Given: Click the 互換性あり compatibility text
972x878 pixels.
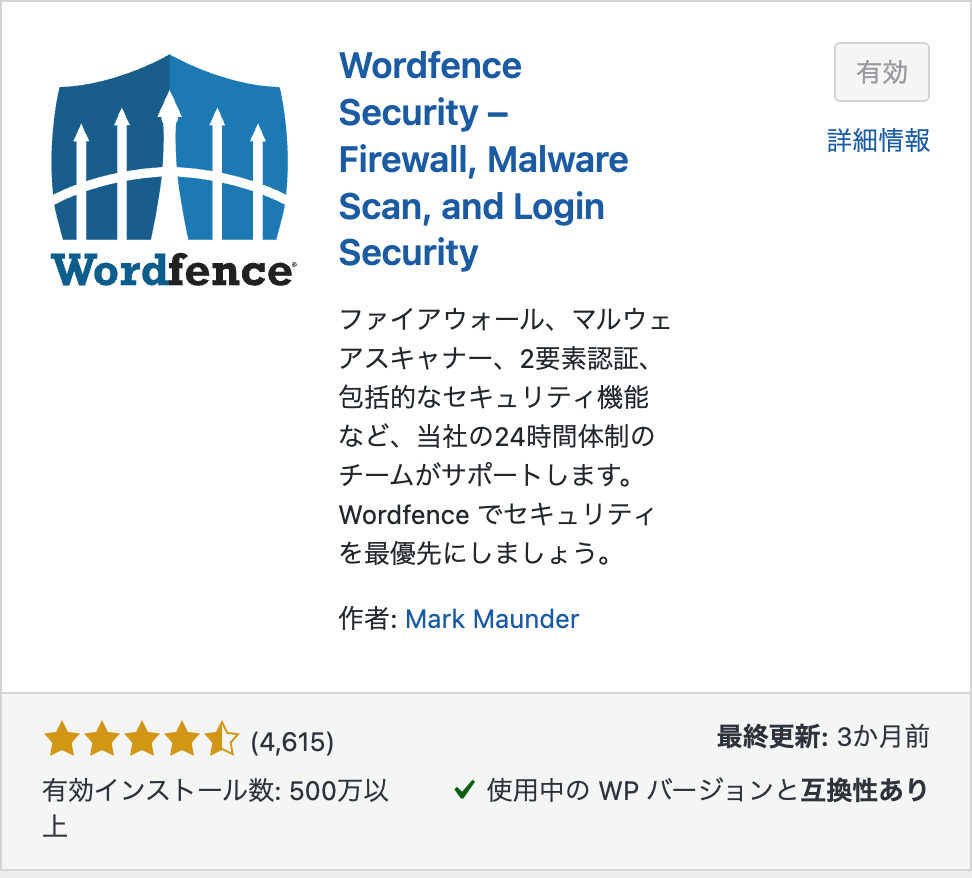Looking at the screenshot, I should tap(865, 790).
